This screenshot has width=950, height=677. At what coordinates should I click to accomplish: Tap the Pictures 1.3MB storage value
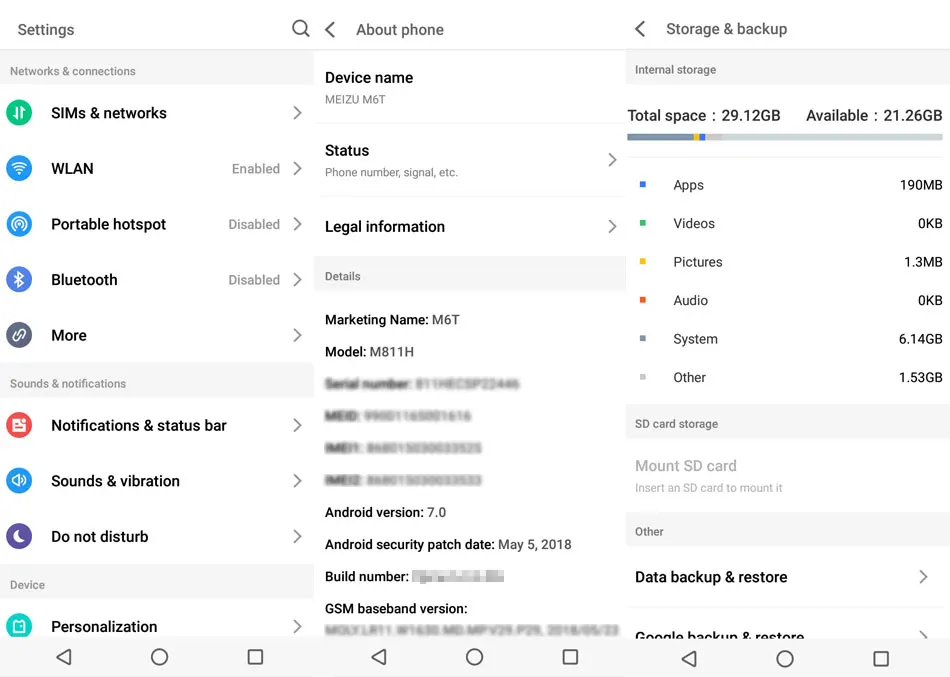[x=923, y=262]
